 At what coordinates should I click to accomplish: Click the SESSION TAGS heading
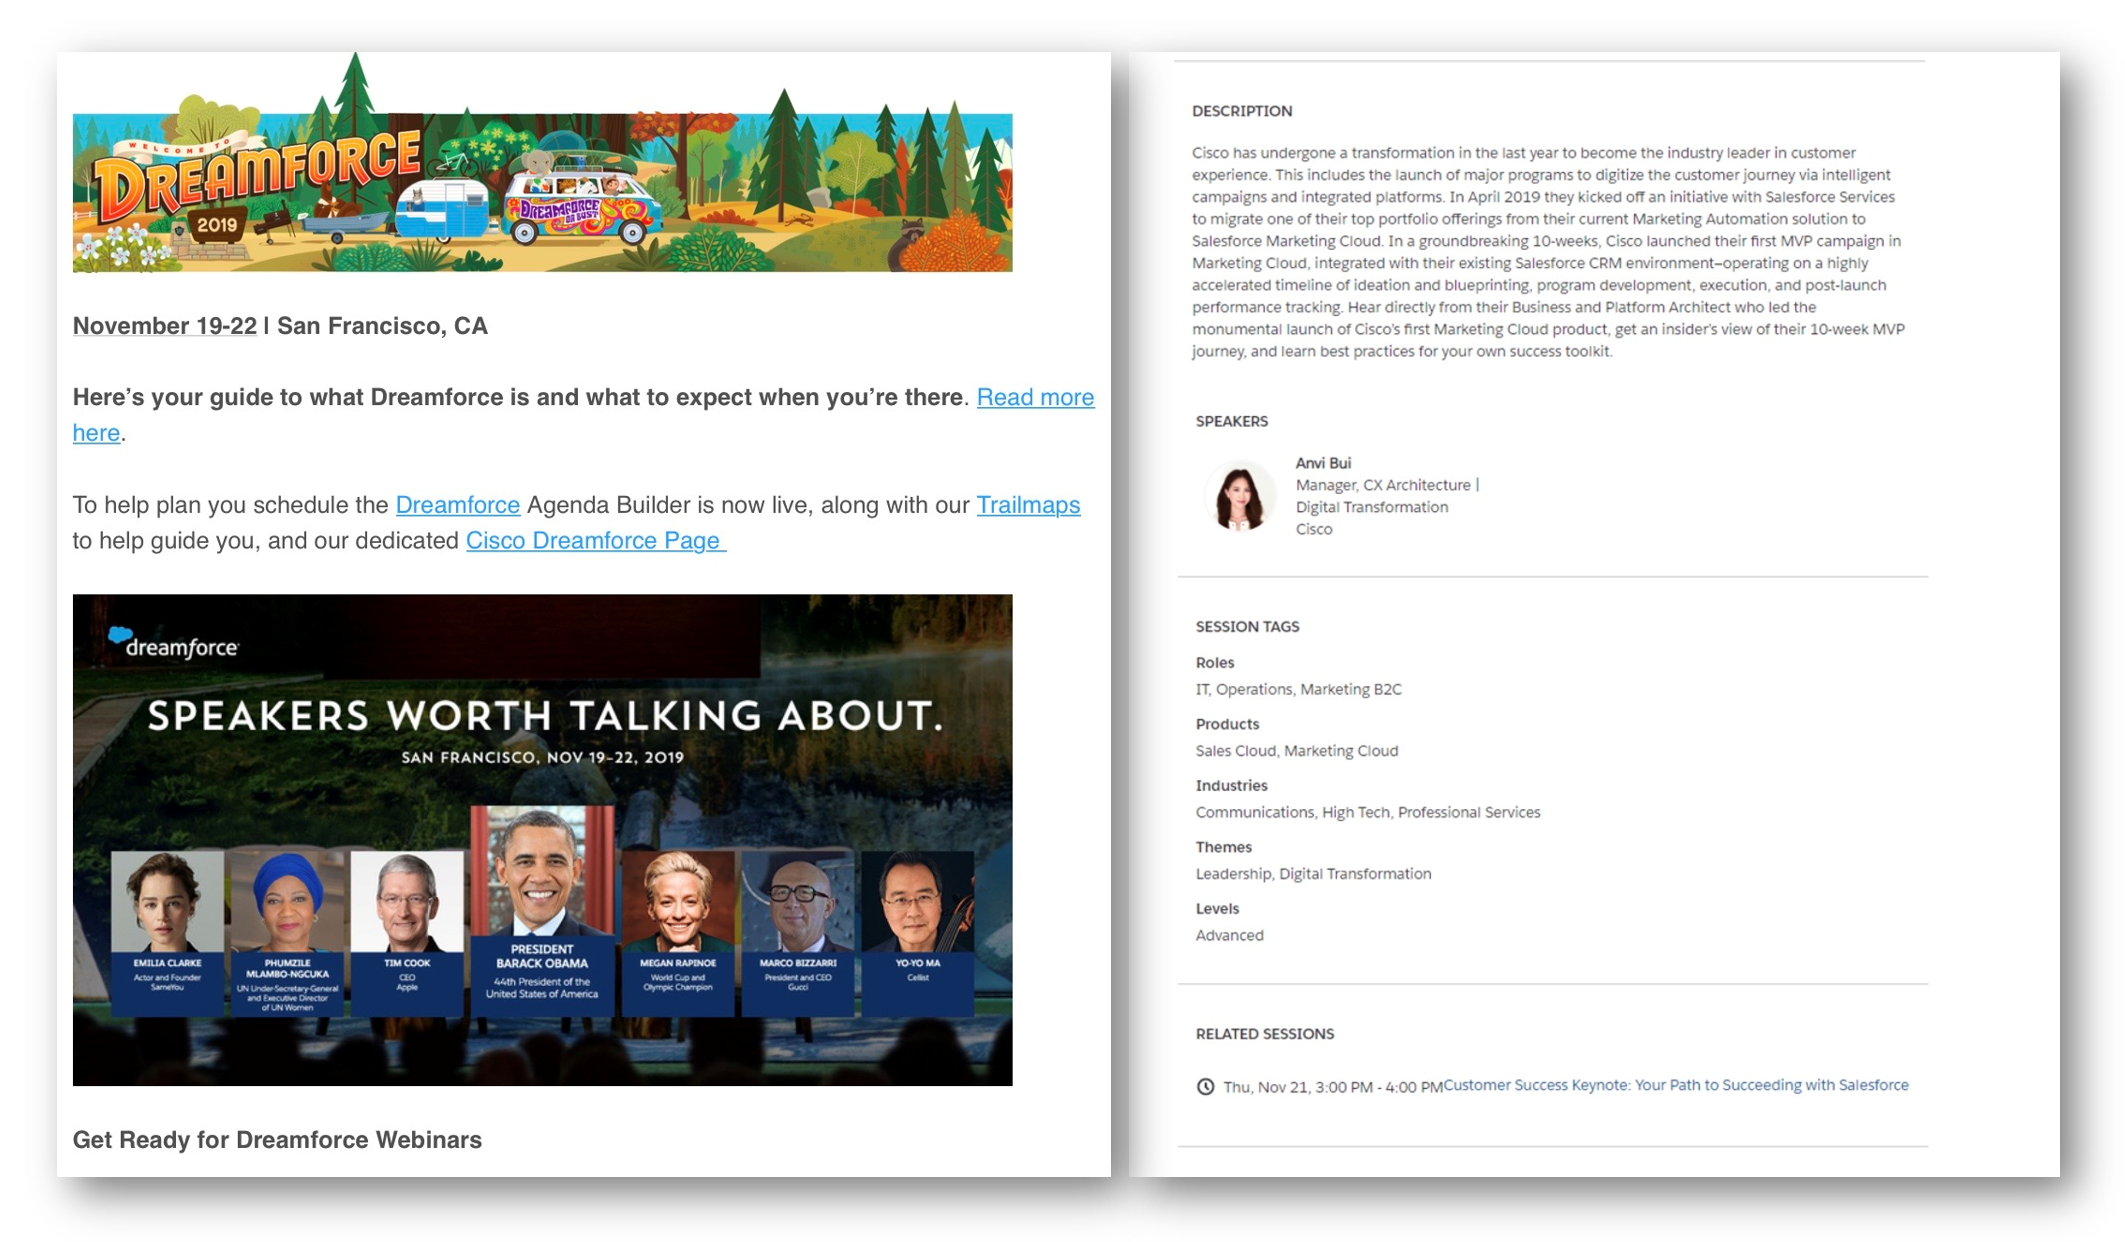coord(1248,626)
